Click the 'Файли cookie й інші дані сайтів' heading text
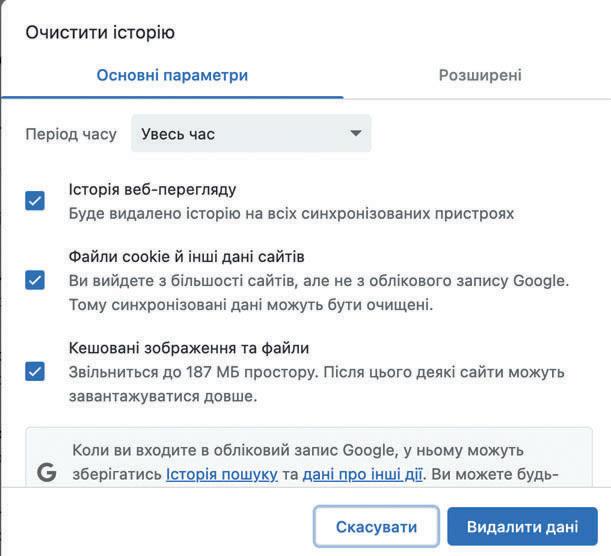Screen dimensions: 611x556 tap(186, 256)
